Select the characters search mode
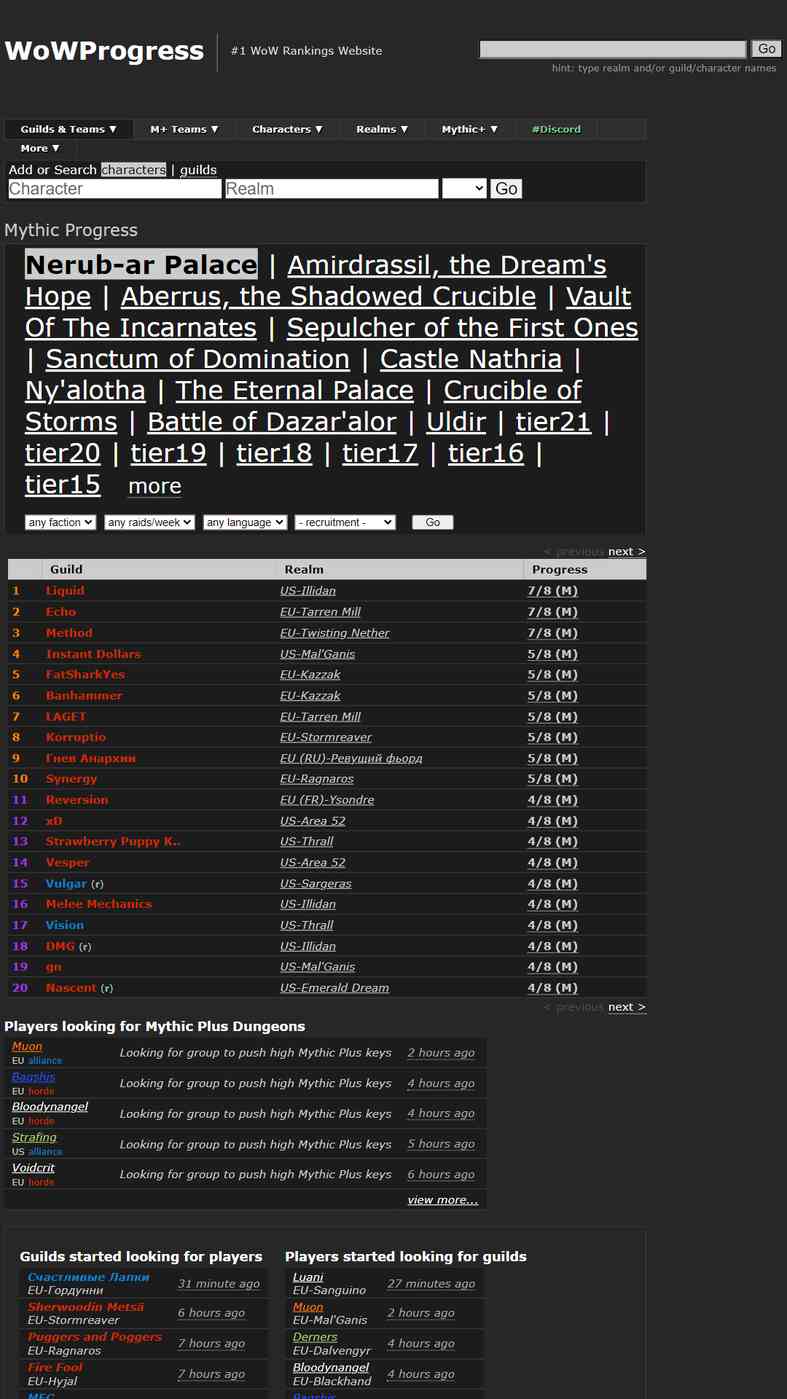787x1399 pixels. pos(134,170)
